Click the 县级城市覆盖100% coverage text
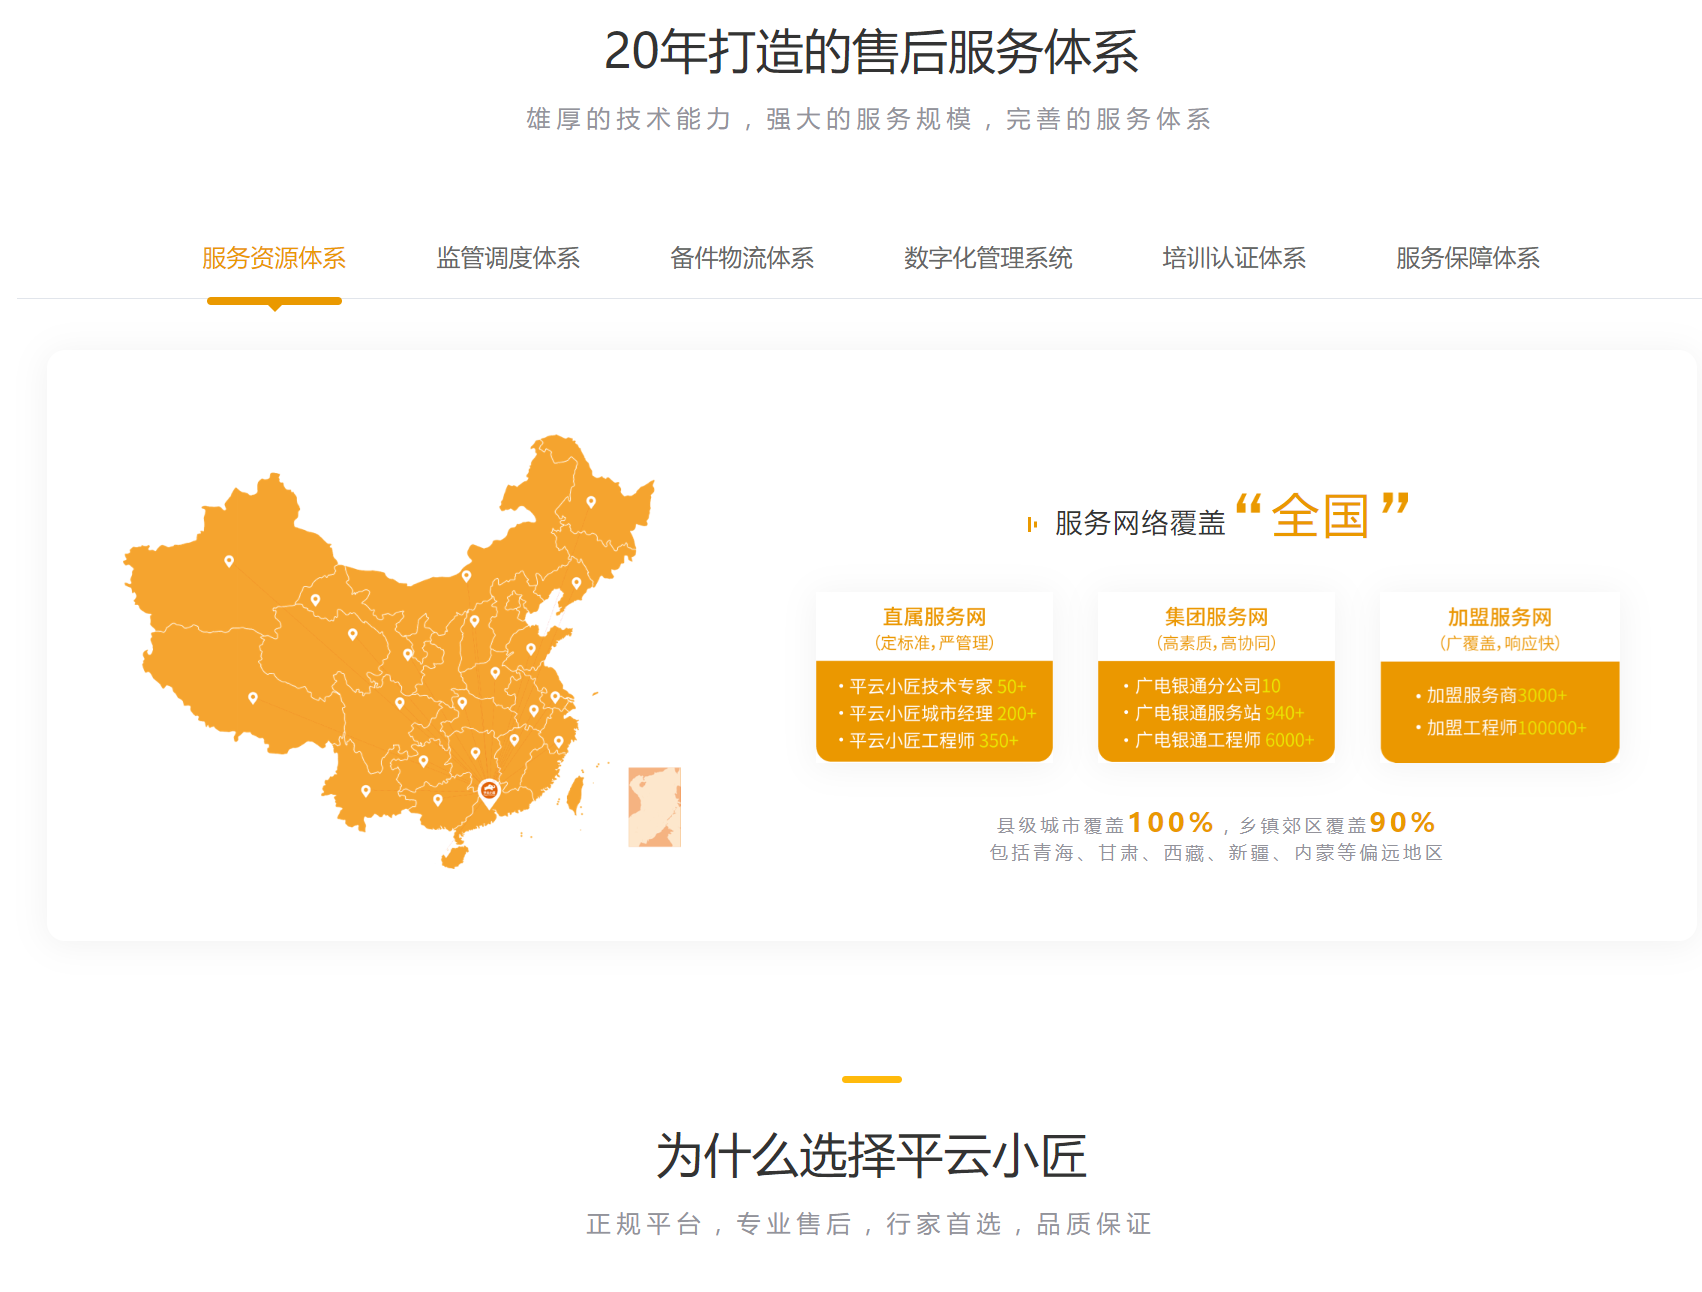 coord(1105,823)
